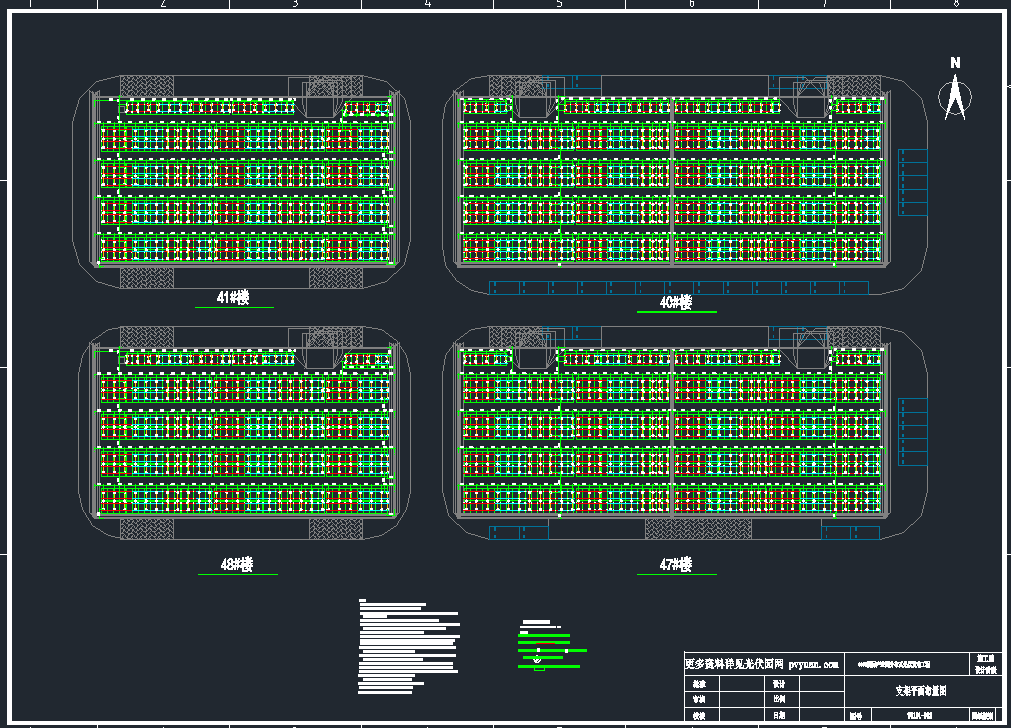This screenshot has width=1011, height=728.
Task: Click the building 47 roof layout plan
Action: point(670,432)
